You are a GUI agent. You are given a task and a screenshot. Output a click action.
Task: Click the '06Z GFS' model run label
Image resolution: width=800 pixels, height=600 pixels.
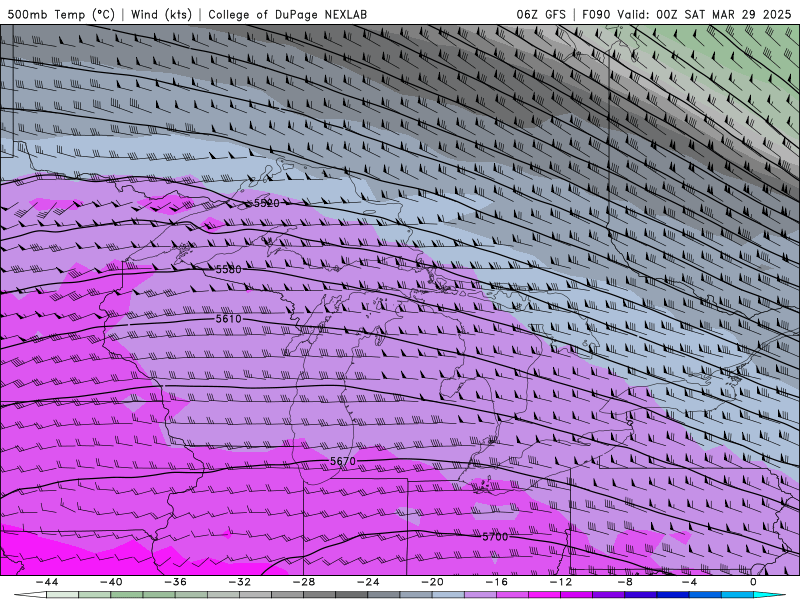coord(541,14)
